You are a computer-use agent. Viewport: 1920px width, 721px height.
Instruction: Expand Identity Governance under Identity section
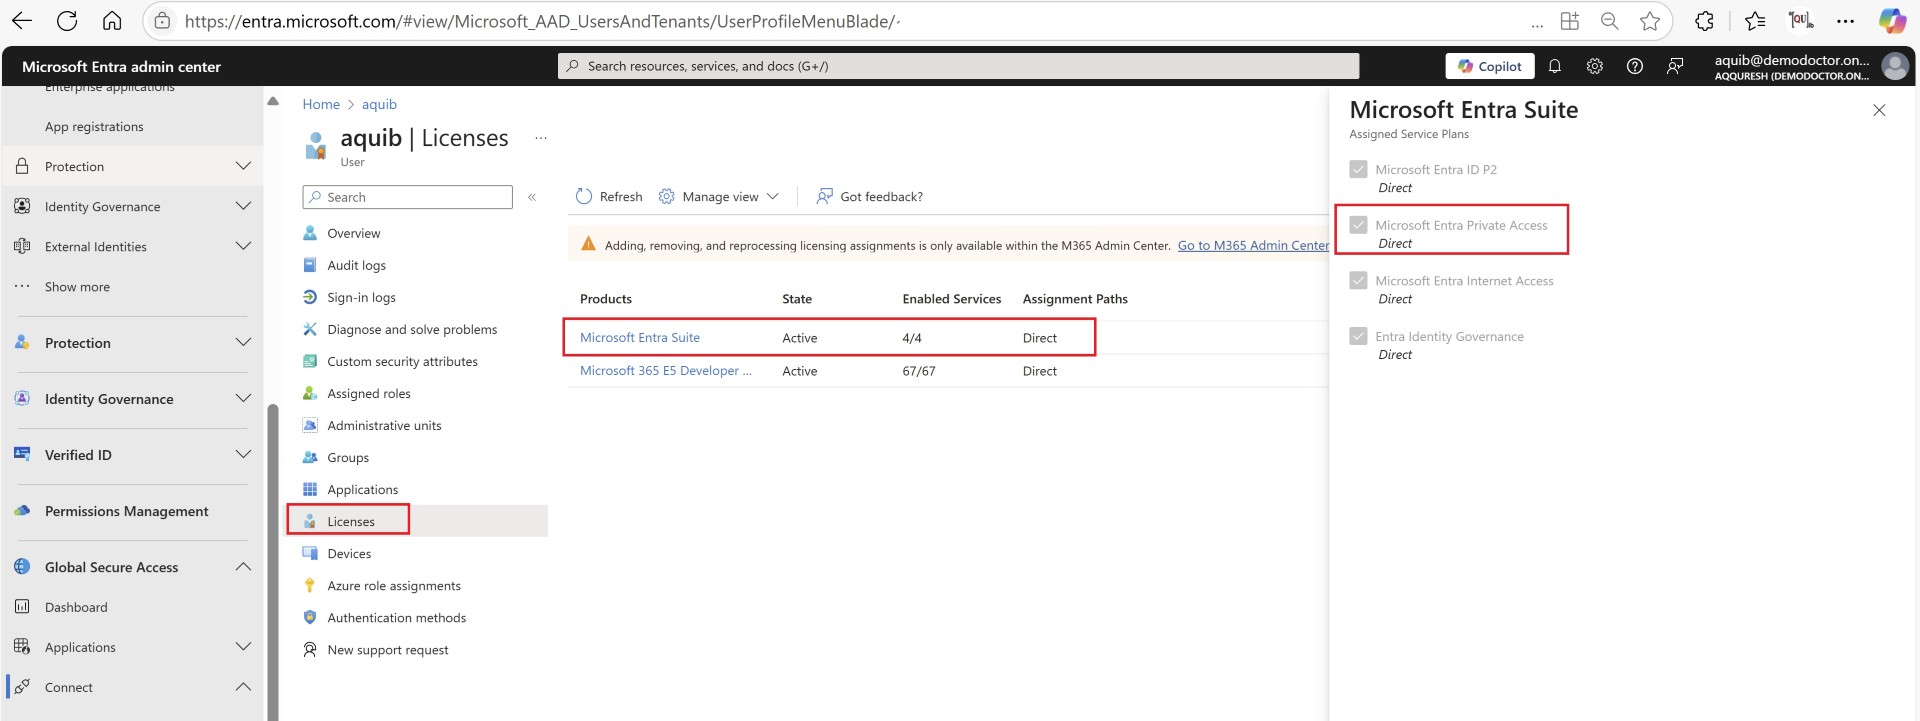click(x=243, y=206)
